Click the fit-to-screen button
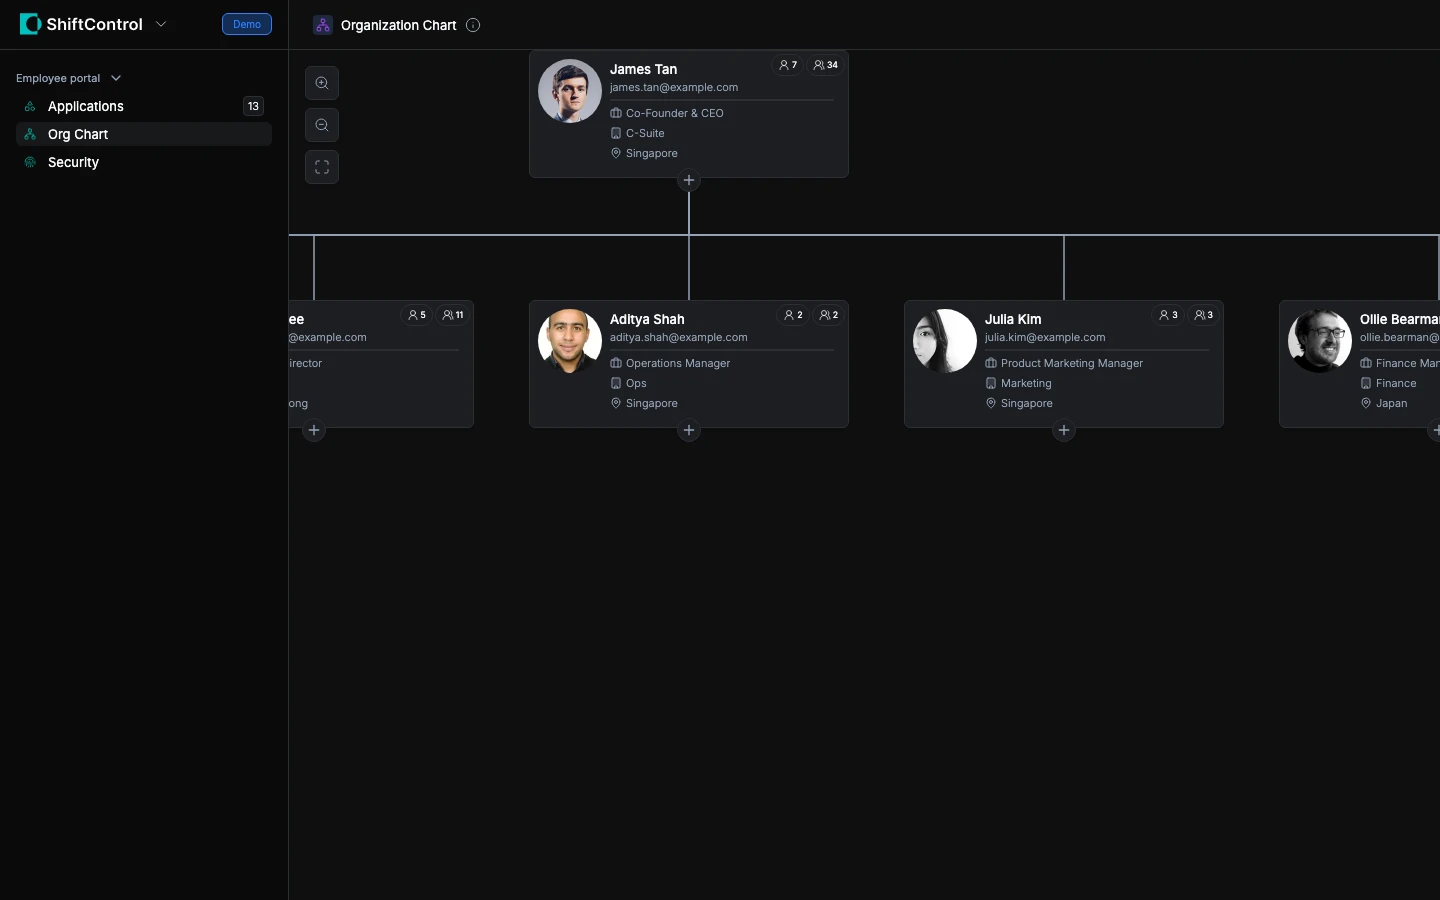1440x900 pixels. (322, 167)
